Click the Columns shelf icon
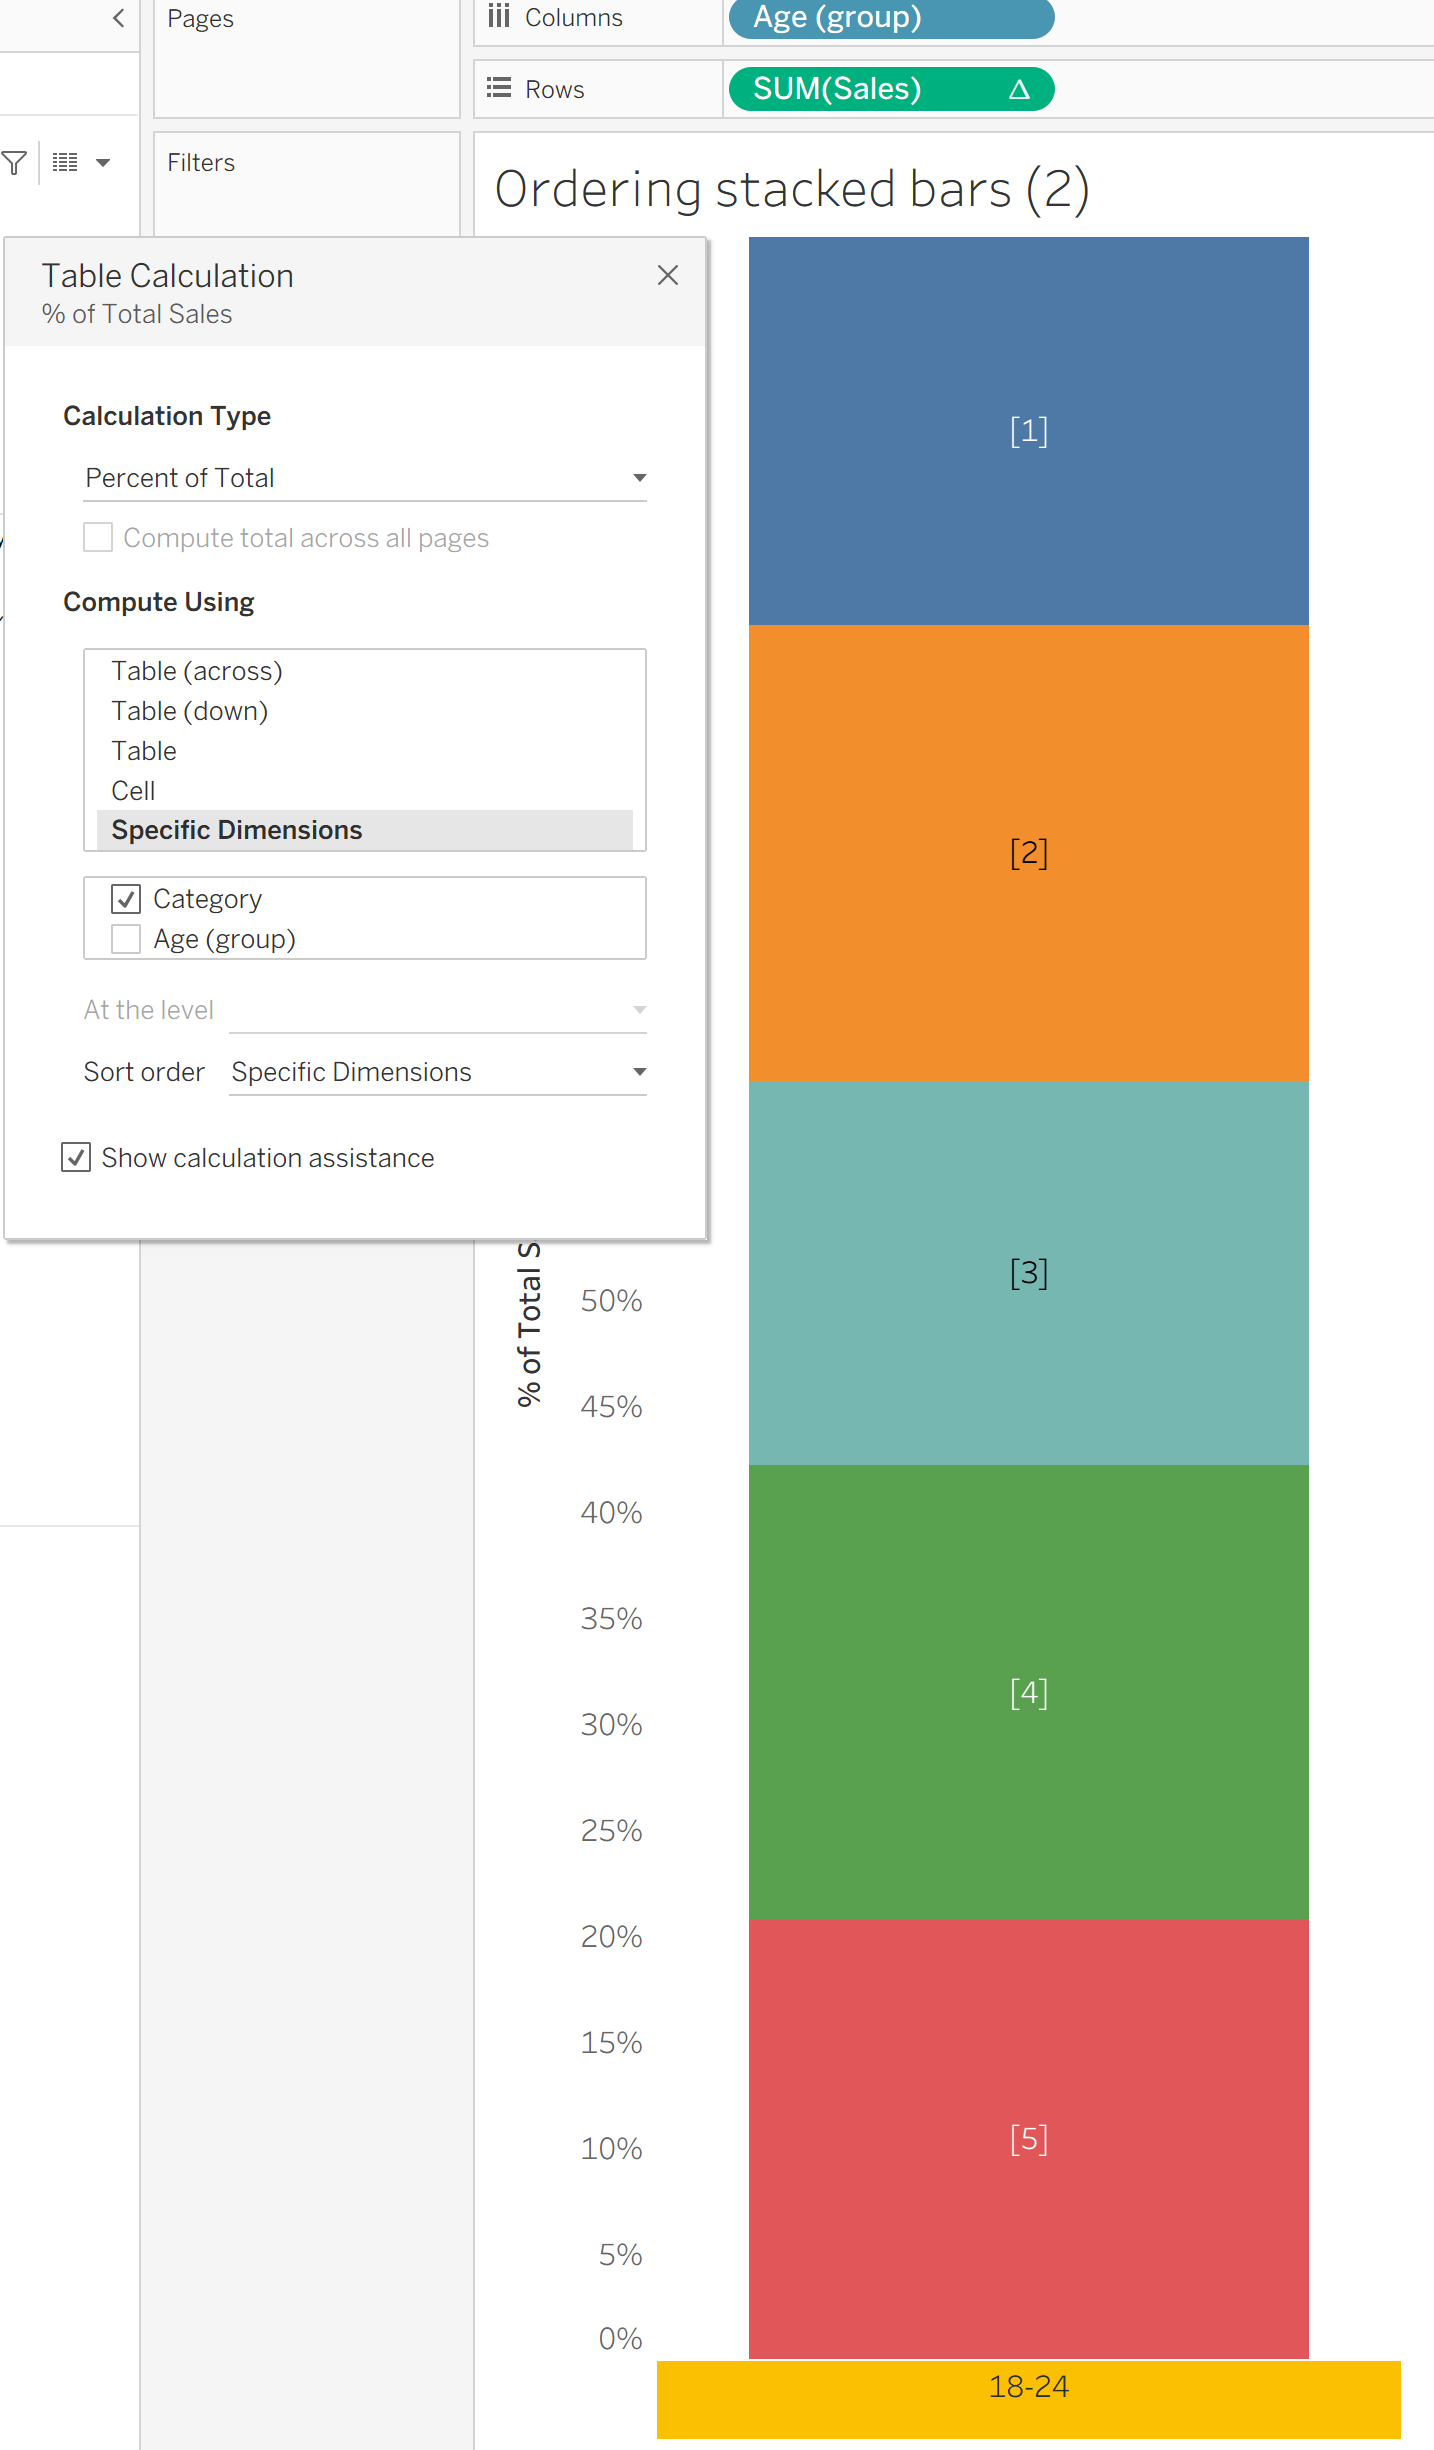The image size is (1434, 2450). pos(499,17)
